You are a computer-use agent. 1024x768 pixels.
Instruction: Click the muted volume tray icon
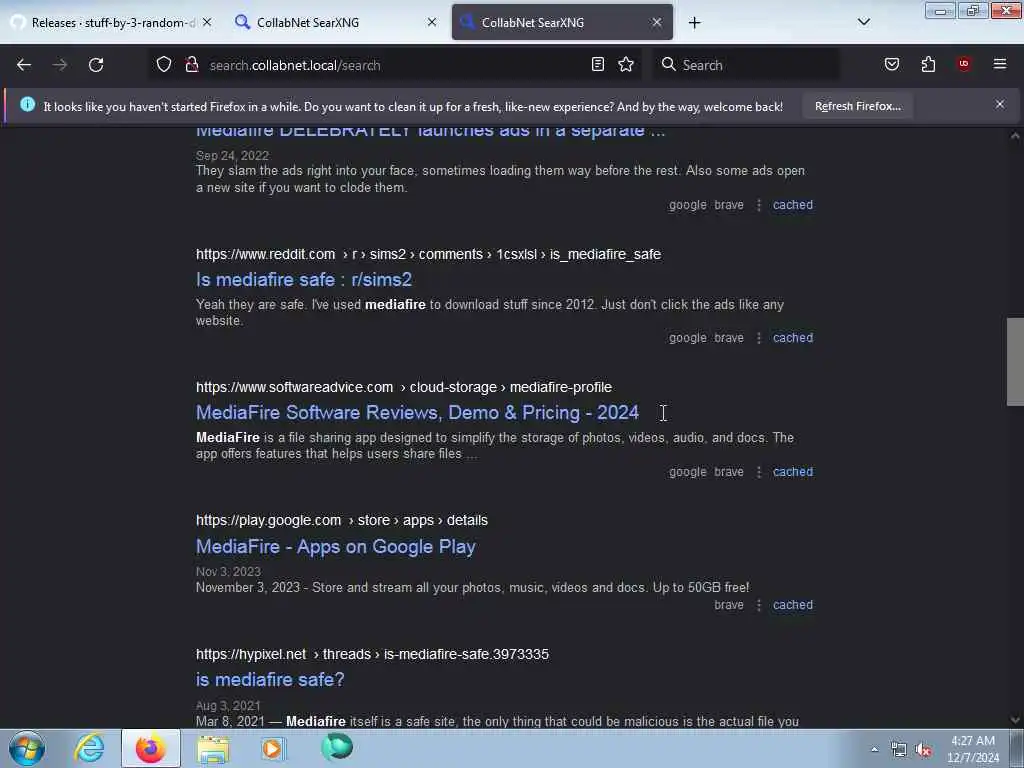[x=923, y=750]
